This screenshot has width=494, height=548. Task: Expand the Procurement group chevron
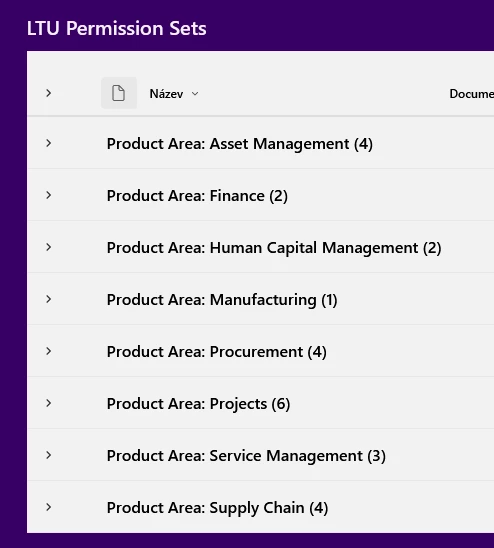click(49, 351)
